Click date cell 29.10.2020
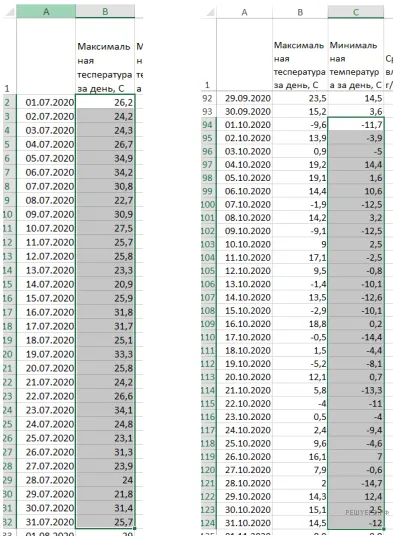Viewport: 393px width, 539px height. click(x=244, y=497)
